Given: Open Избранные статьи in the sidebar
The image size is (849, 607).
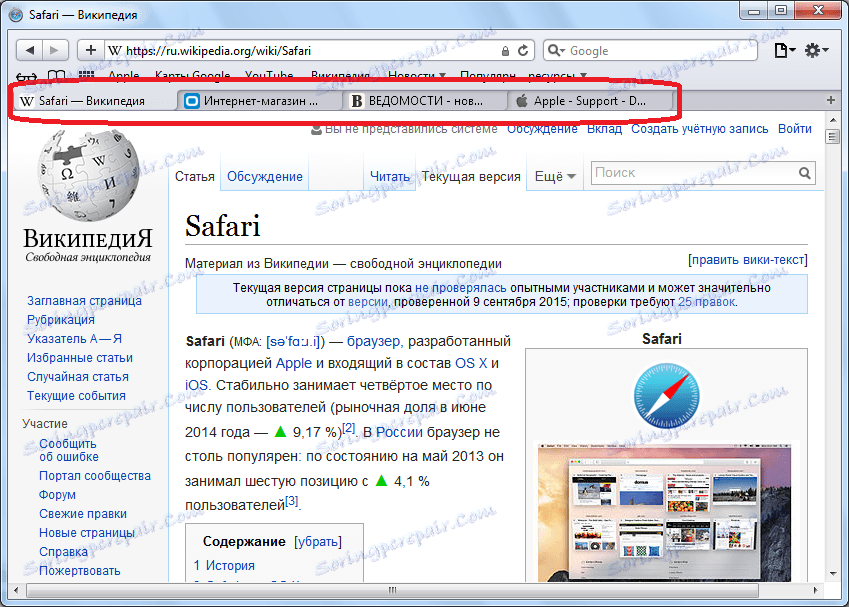Looking at the screenshot, I should [x=80, y=357].
